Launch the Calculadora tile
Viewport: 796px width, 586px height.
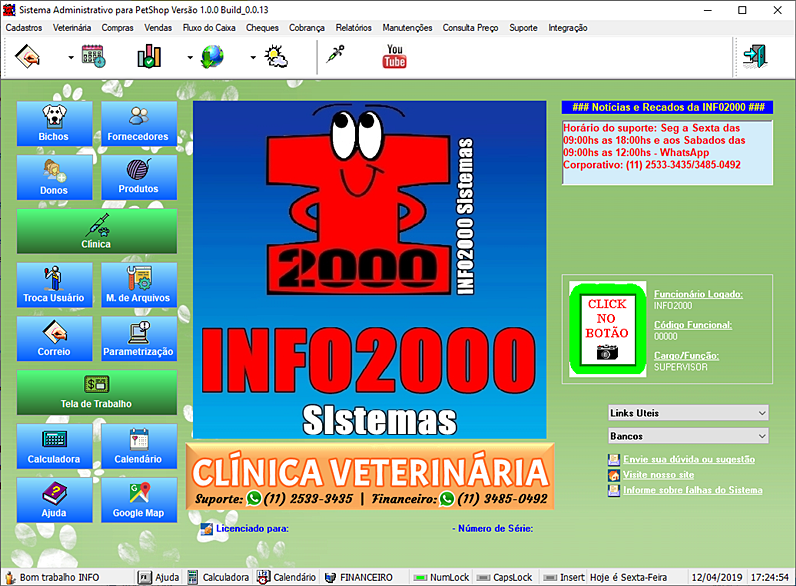tap(54, 446)
